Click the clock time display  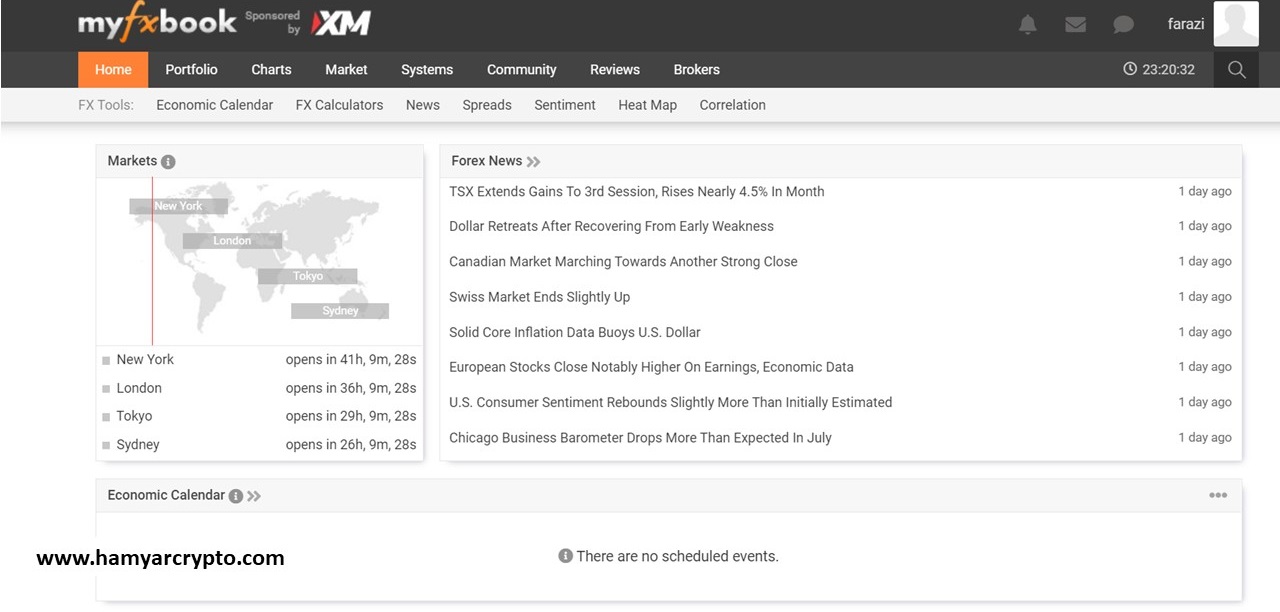point(1159,70)
